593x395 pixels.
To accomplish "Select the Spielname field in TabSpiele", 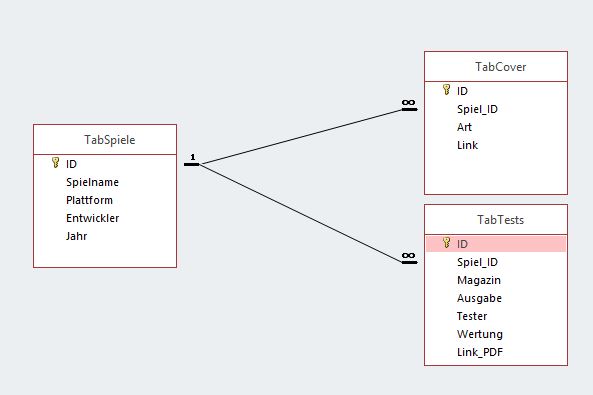I will [x=105, y=182].
